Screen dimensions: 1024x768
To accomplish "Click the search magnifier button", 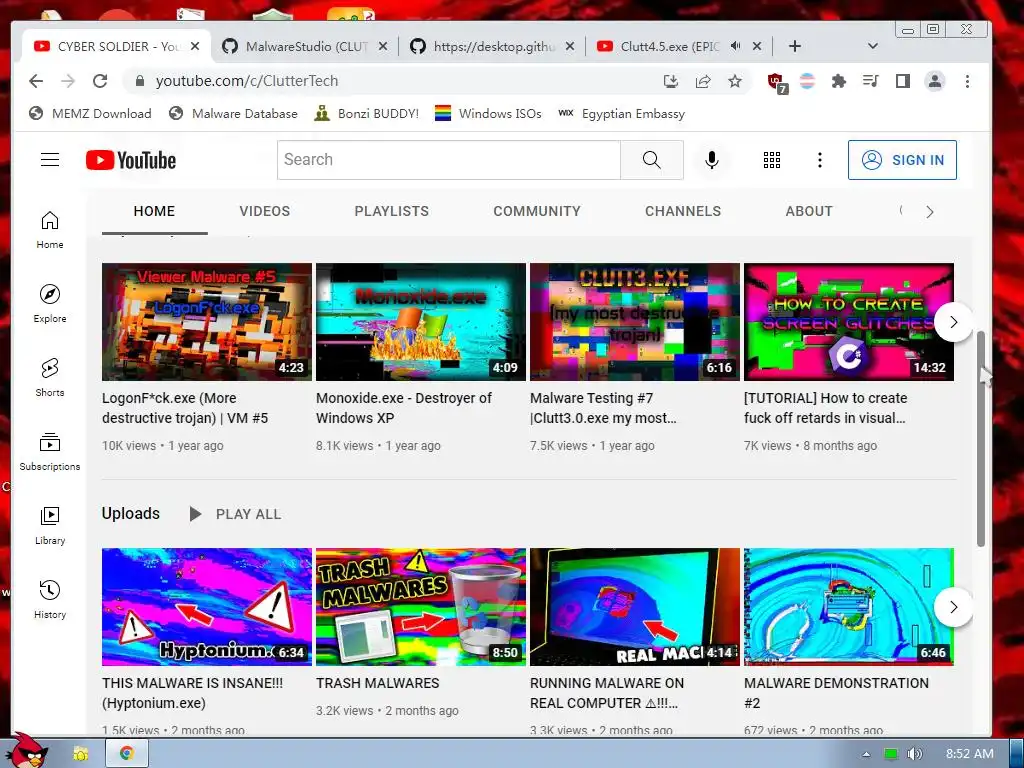I will pos(651,160).
